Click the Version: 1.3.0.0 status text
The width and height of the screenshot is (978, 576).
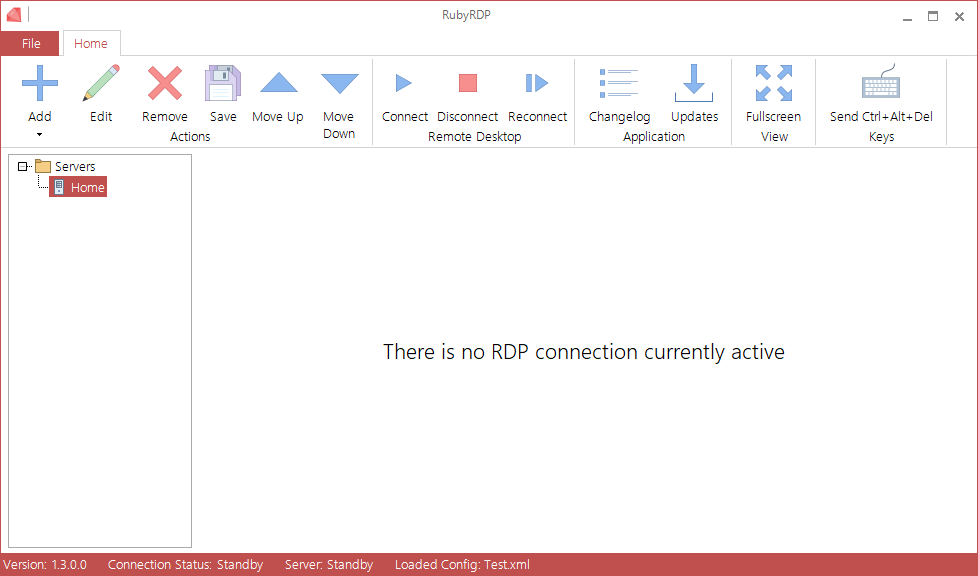click(x=45, y=565)
